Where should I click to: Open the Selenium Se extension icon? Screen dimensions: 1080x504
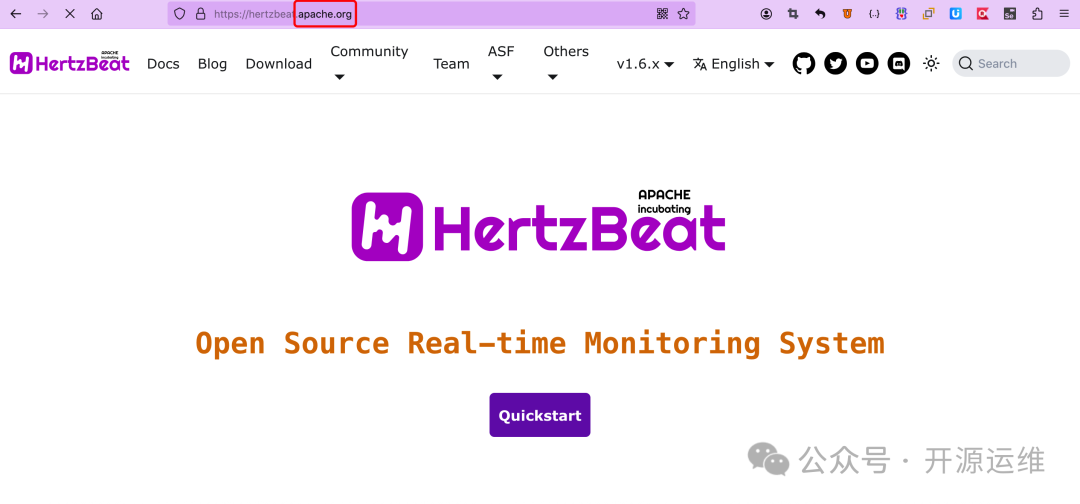(x=1010, y=14)
